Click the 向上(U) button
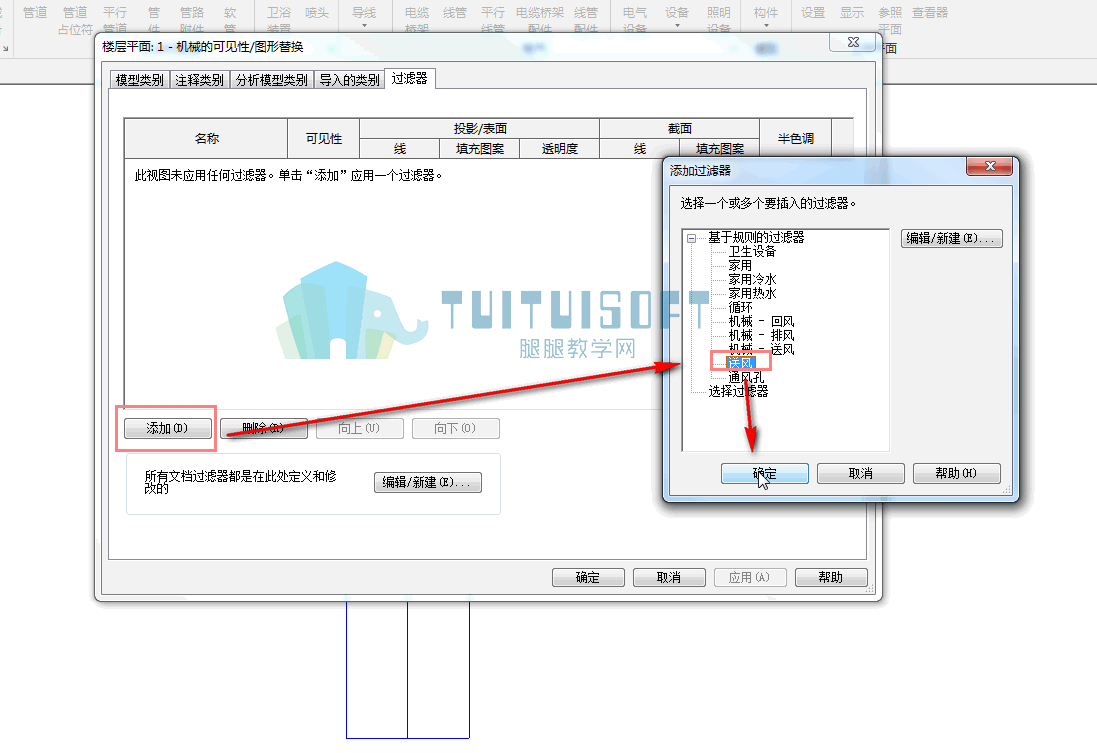The image size is (1097, 753). (x=360, y=428)
